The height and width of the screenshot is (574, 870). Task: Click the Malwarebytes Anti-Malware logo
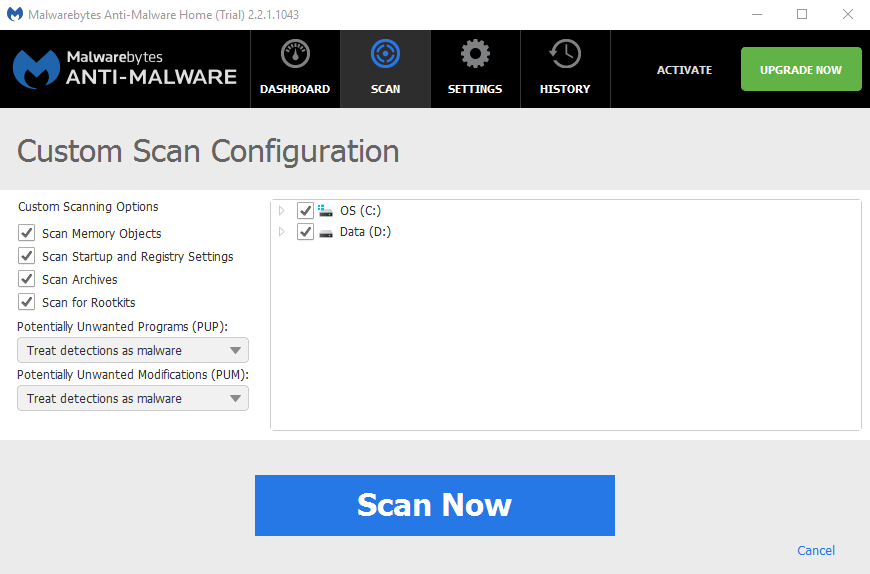125,69
